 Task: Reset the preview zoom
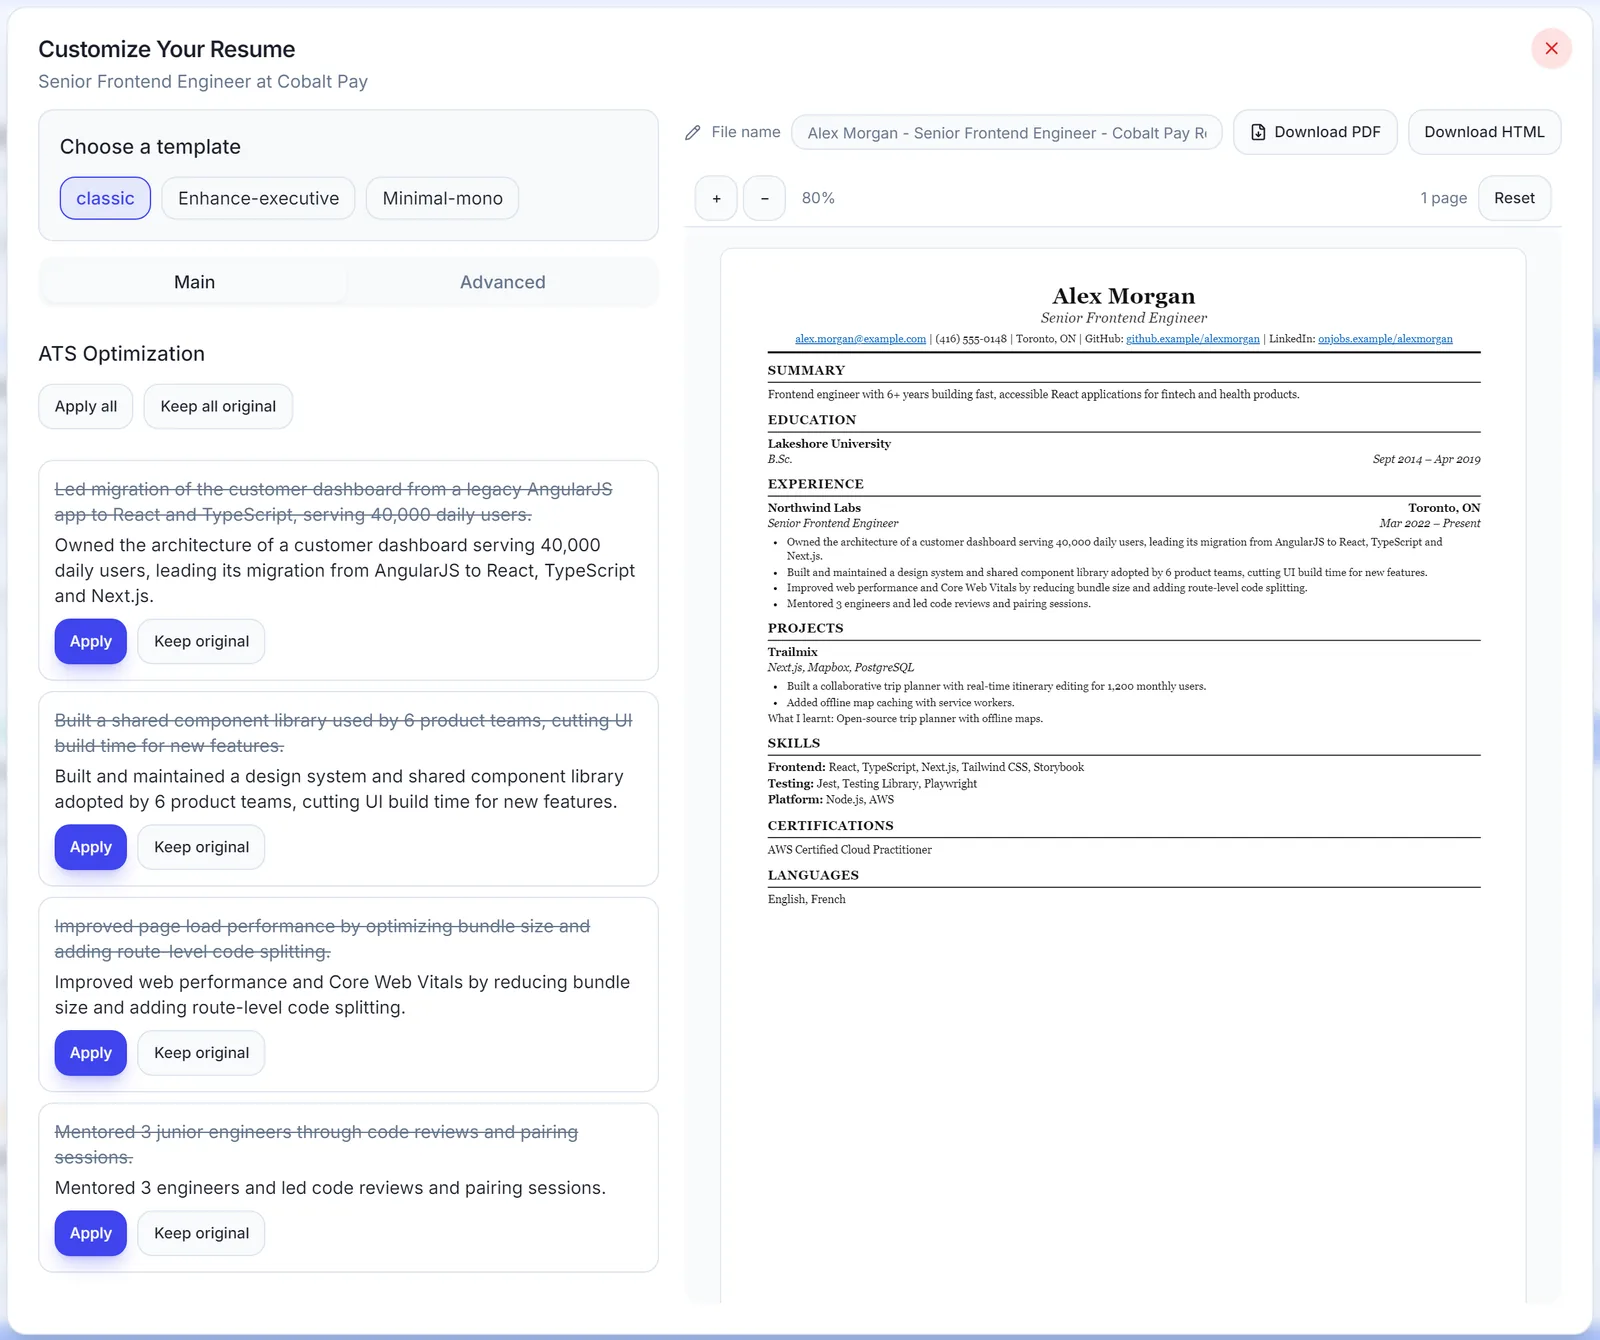point(1514,198)
